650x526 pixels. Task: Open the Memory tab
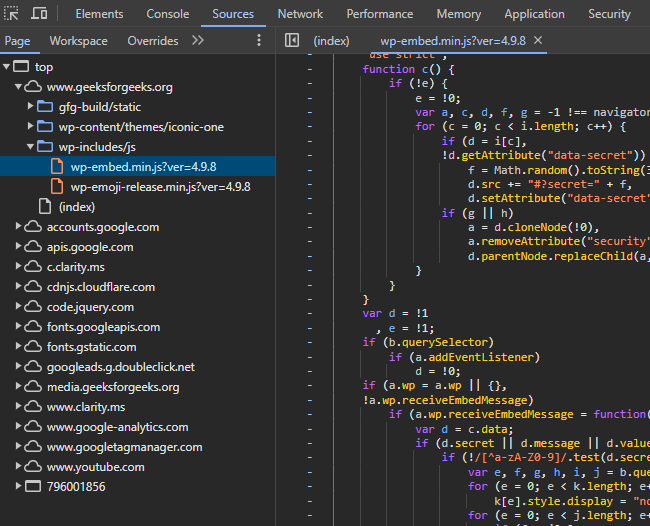[459, 14]
